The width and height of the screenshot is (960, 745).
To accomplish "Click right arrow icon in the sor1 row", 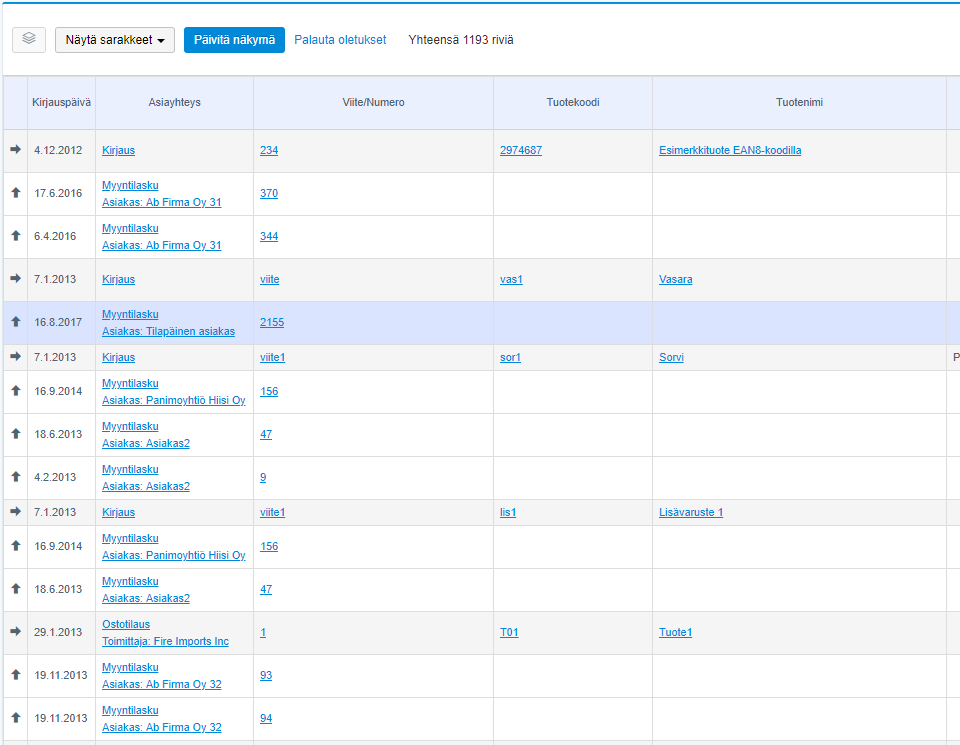I will point(16,356).
